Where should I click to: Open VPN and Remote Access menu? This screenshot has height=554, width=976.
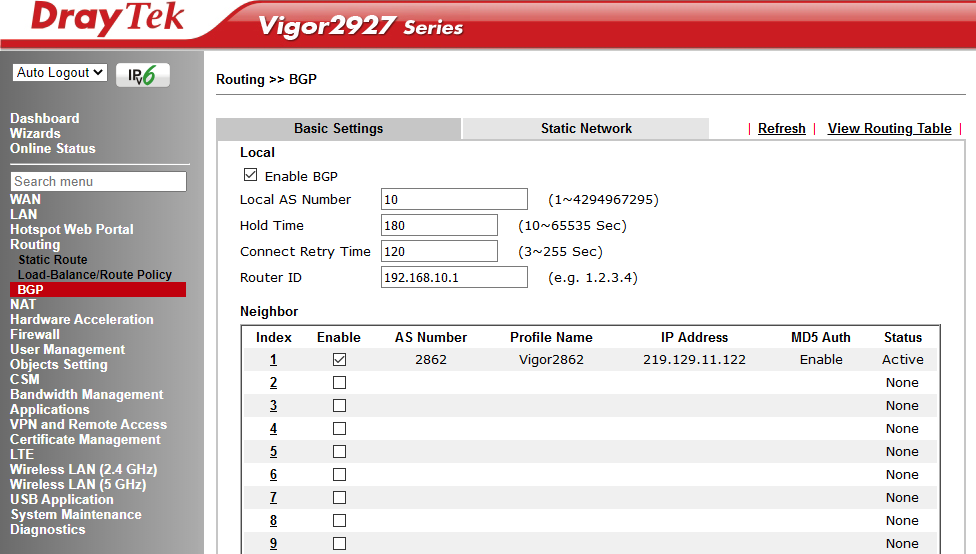[88, 425]
